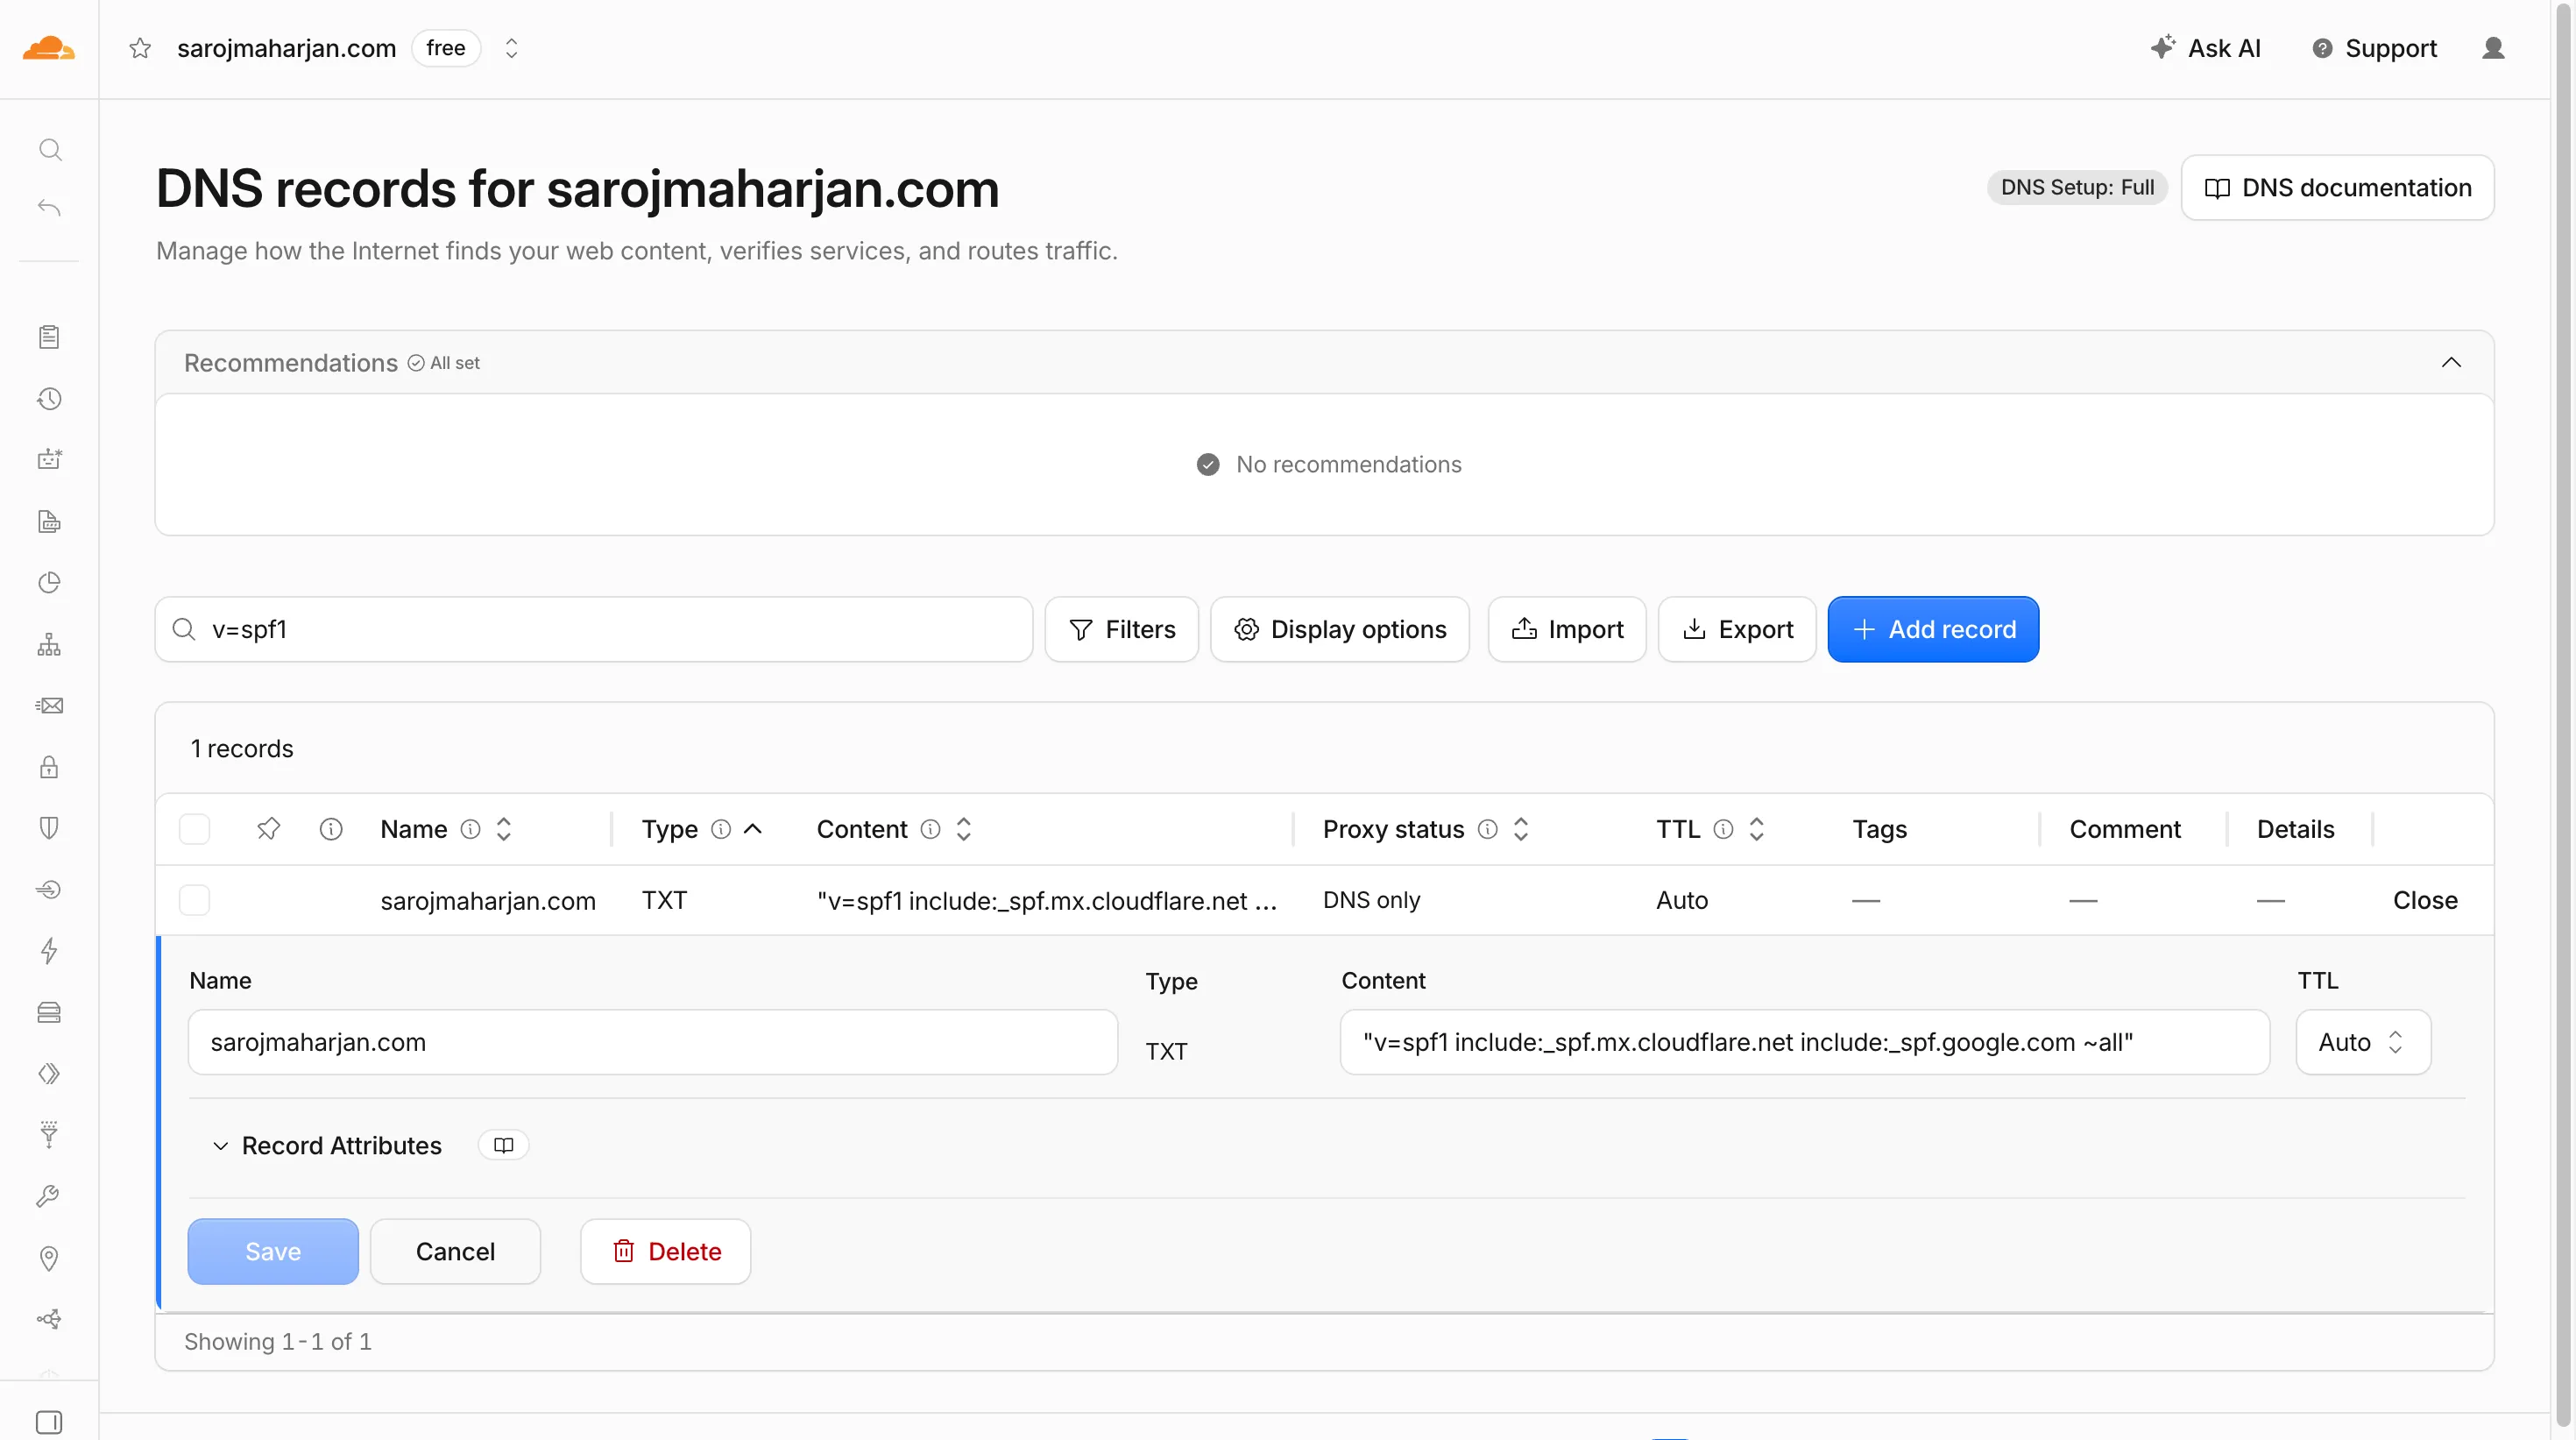Open Overview clipboard icon in sidebar
This screenshot has width=2576, height=1440.
tap(49, 337)
